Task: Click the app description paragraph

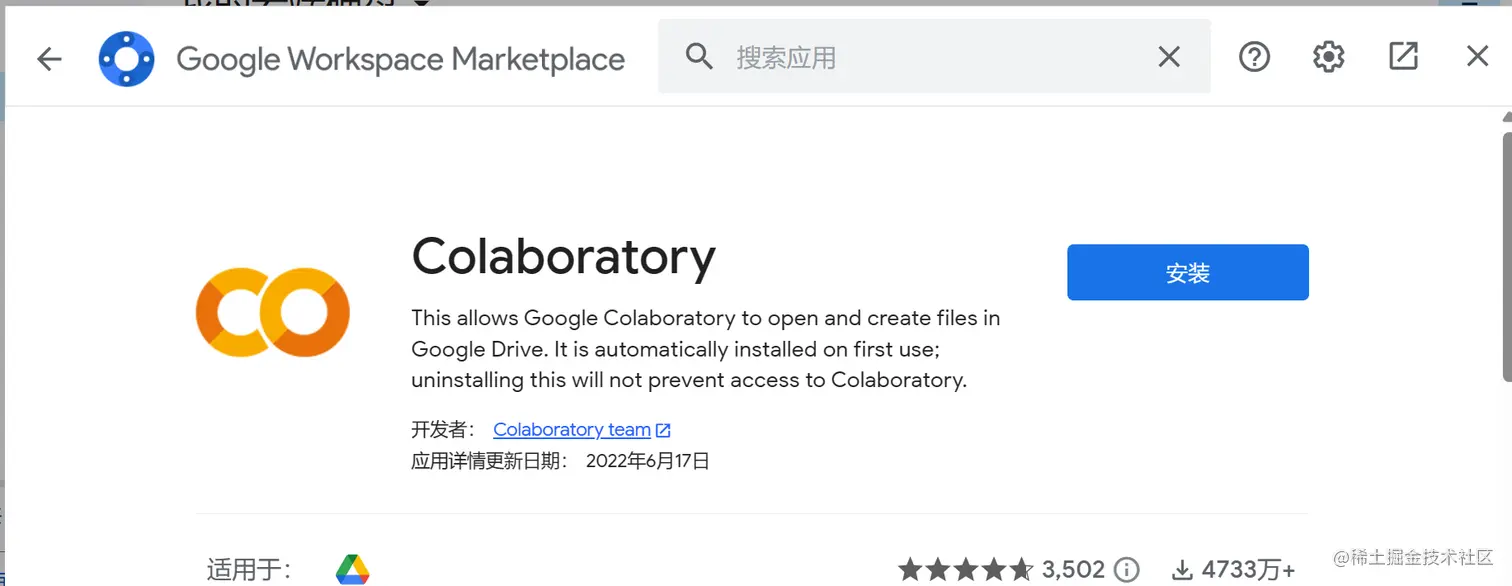Action: (x=706, y=349)
